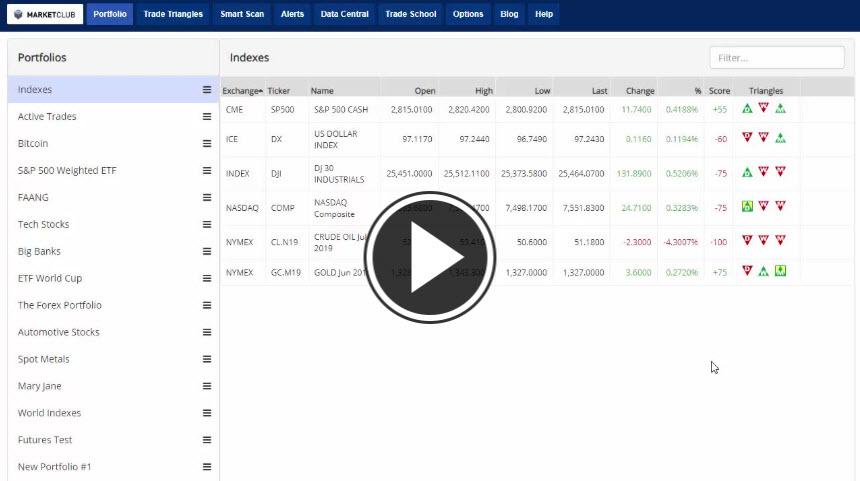Image resolution: width=860 pixels, height=481 pixels.
Task: Sort by the High column header
Action: point(484,90)
